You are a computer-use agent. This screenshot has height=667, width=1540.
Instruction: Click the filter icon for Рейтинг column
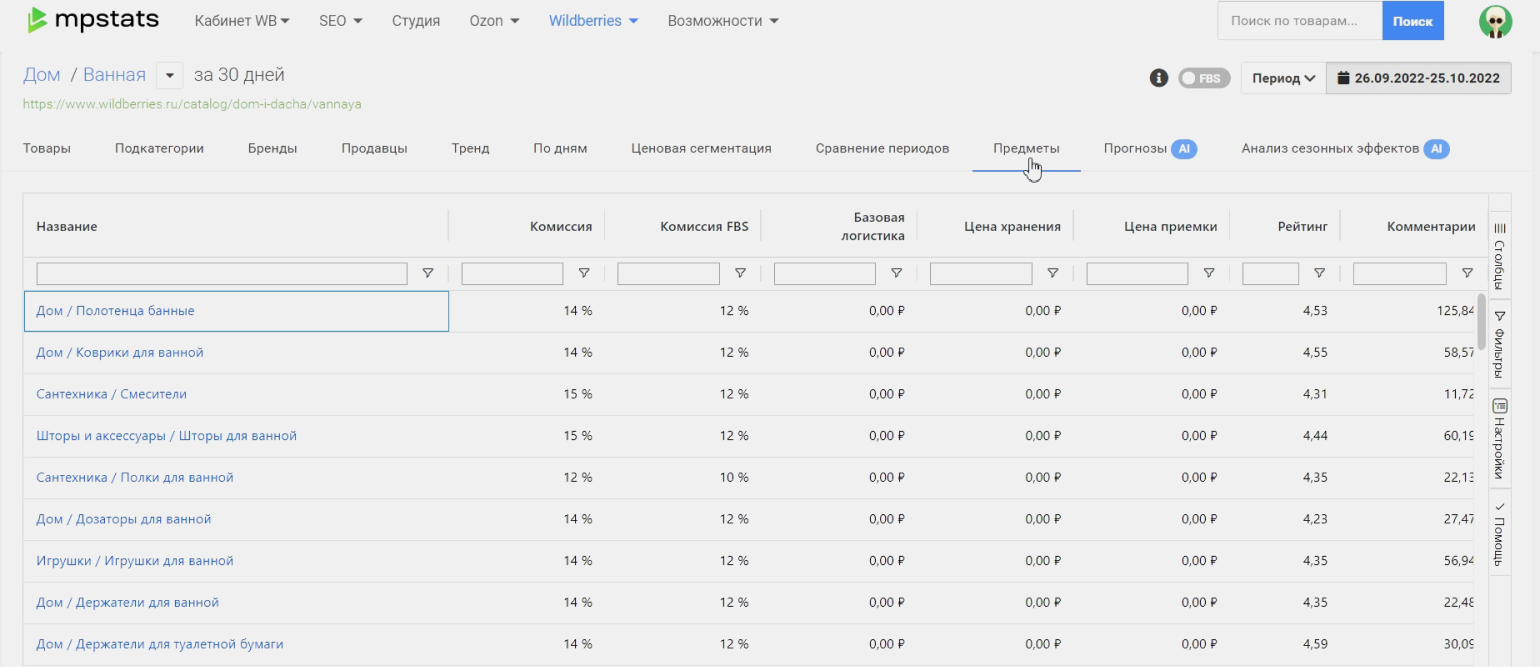[1319, 273]
